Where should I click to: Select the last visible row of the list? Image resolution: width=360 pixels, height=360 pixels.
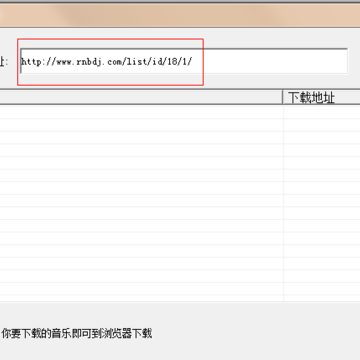(x=180, y=298)
